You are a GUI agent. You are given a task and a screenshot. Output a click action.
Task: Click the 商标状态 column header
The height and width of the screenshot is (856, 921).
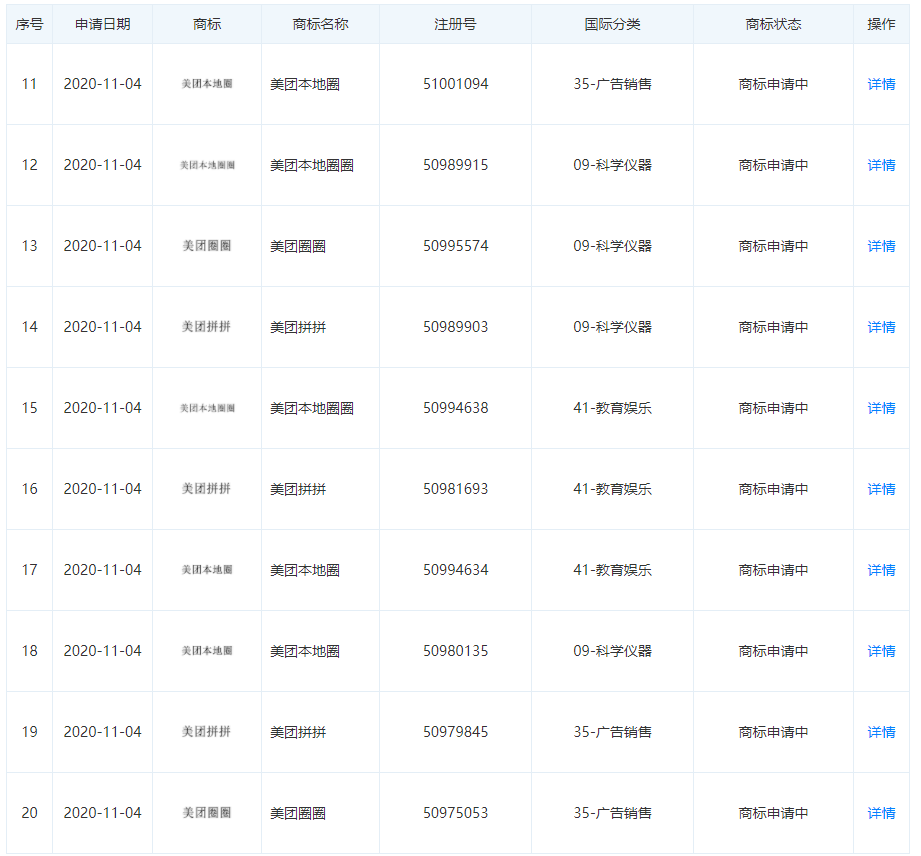(773, 24)
